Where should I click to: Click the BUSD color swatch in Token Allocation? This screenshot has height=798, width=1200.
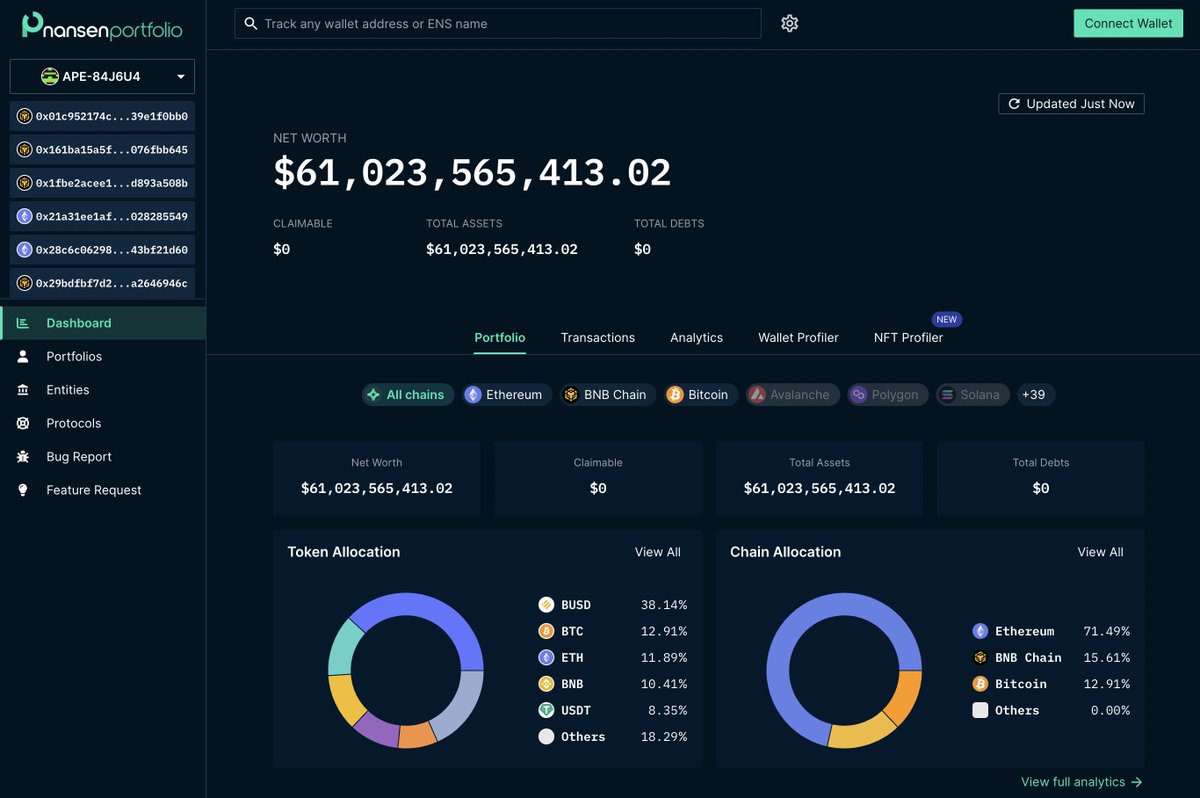click(546, 604)
